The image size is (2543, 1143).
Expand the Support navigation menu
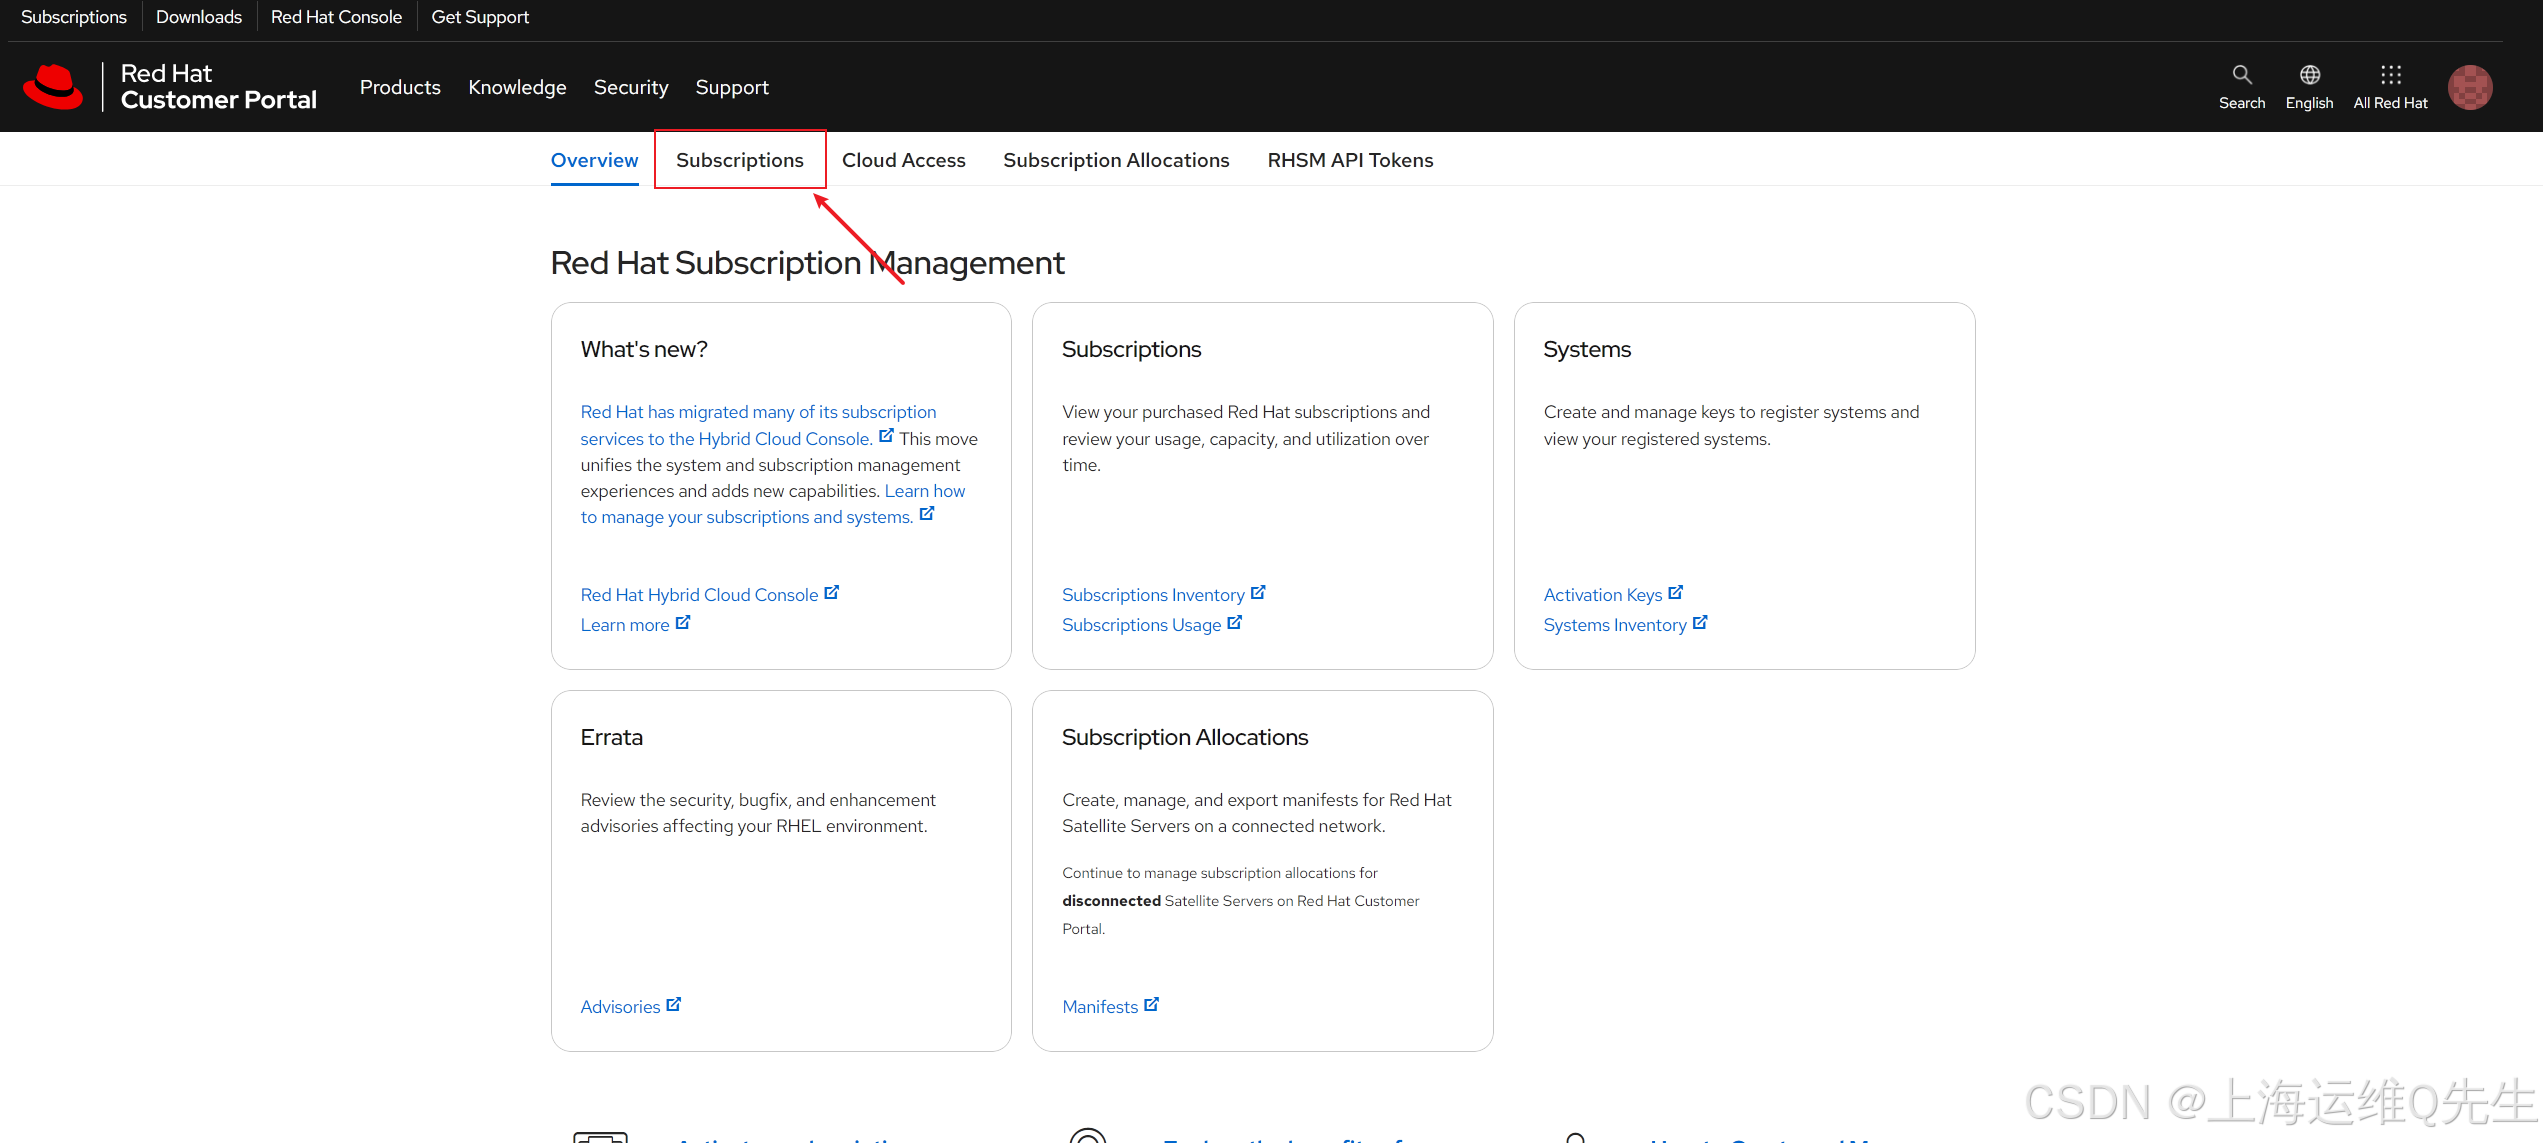pyautogui.click(x=732, y=87)
